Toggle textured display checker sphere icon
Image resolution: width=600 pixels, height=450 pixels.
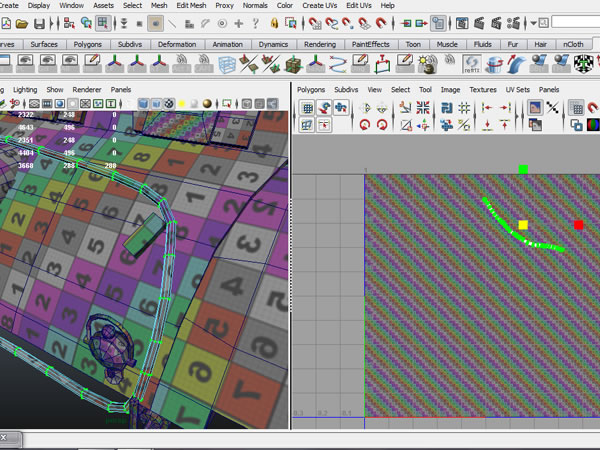169,104
